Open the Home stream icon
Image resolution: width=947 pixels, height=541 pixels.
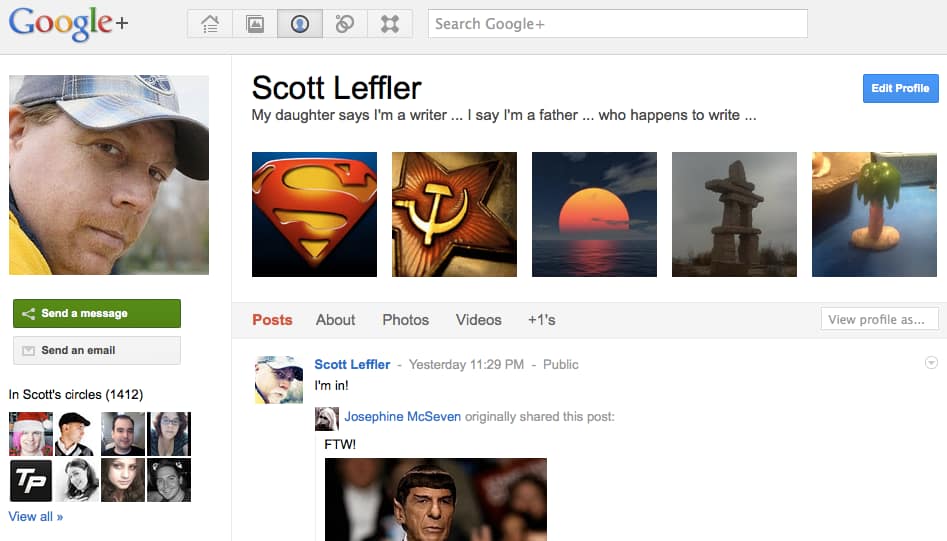[210, 24]
